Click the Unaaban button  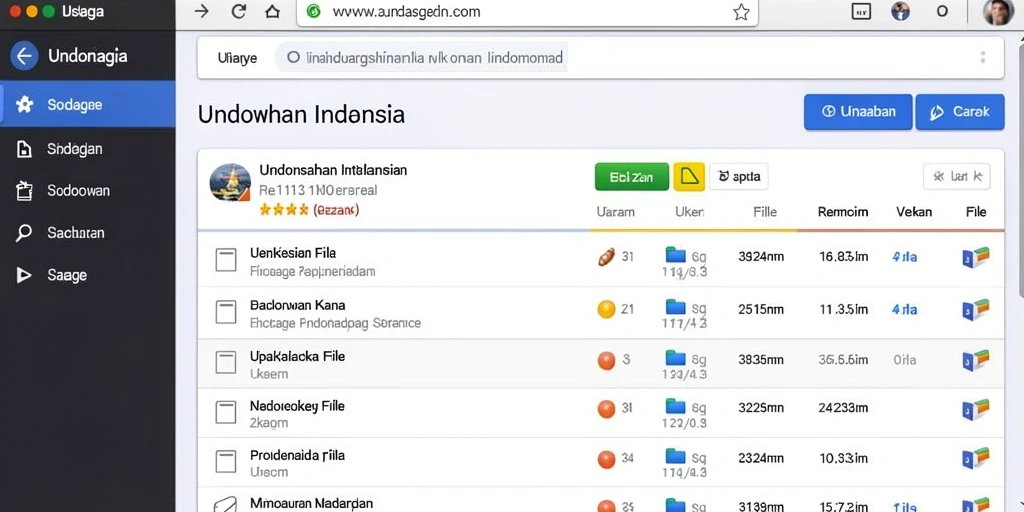(x=857, y=112)
